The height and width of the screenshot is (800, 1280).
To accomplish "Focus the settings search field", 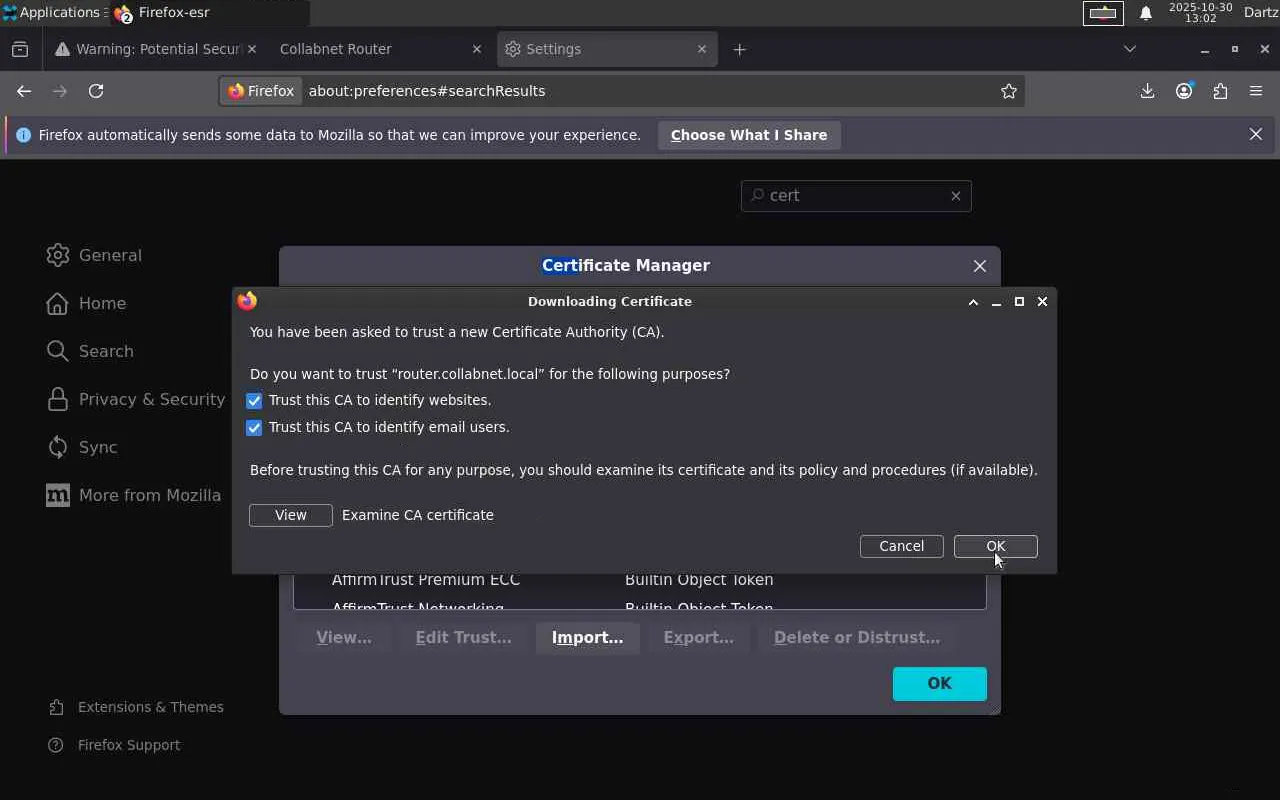I will [856, 196].
